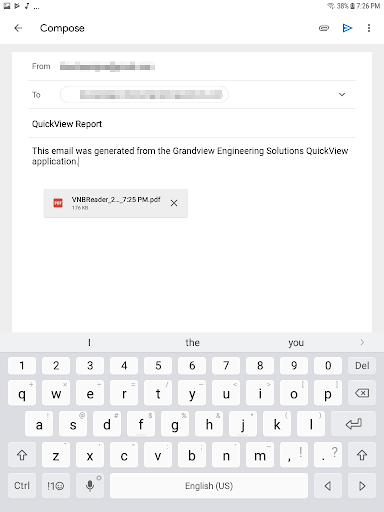Screen dimensions: 384x512
Task: Open the three-dot more options menu
Action: click(369, 28)
